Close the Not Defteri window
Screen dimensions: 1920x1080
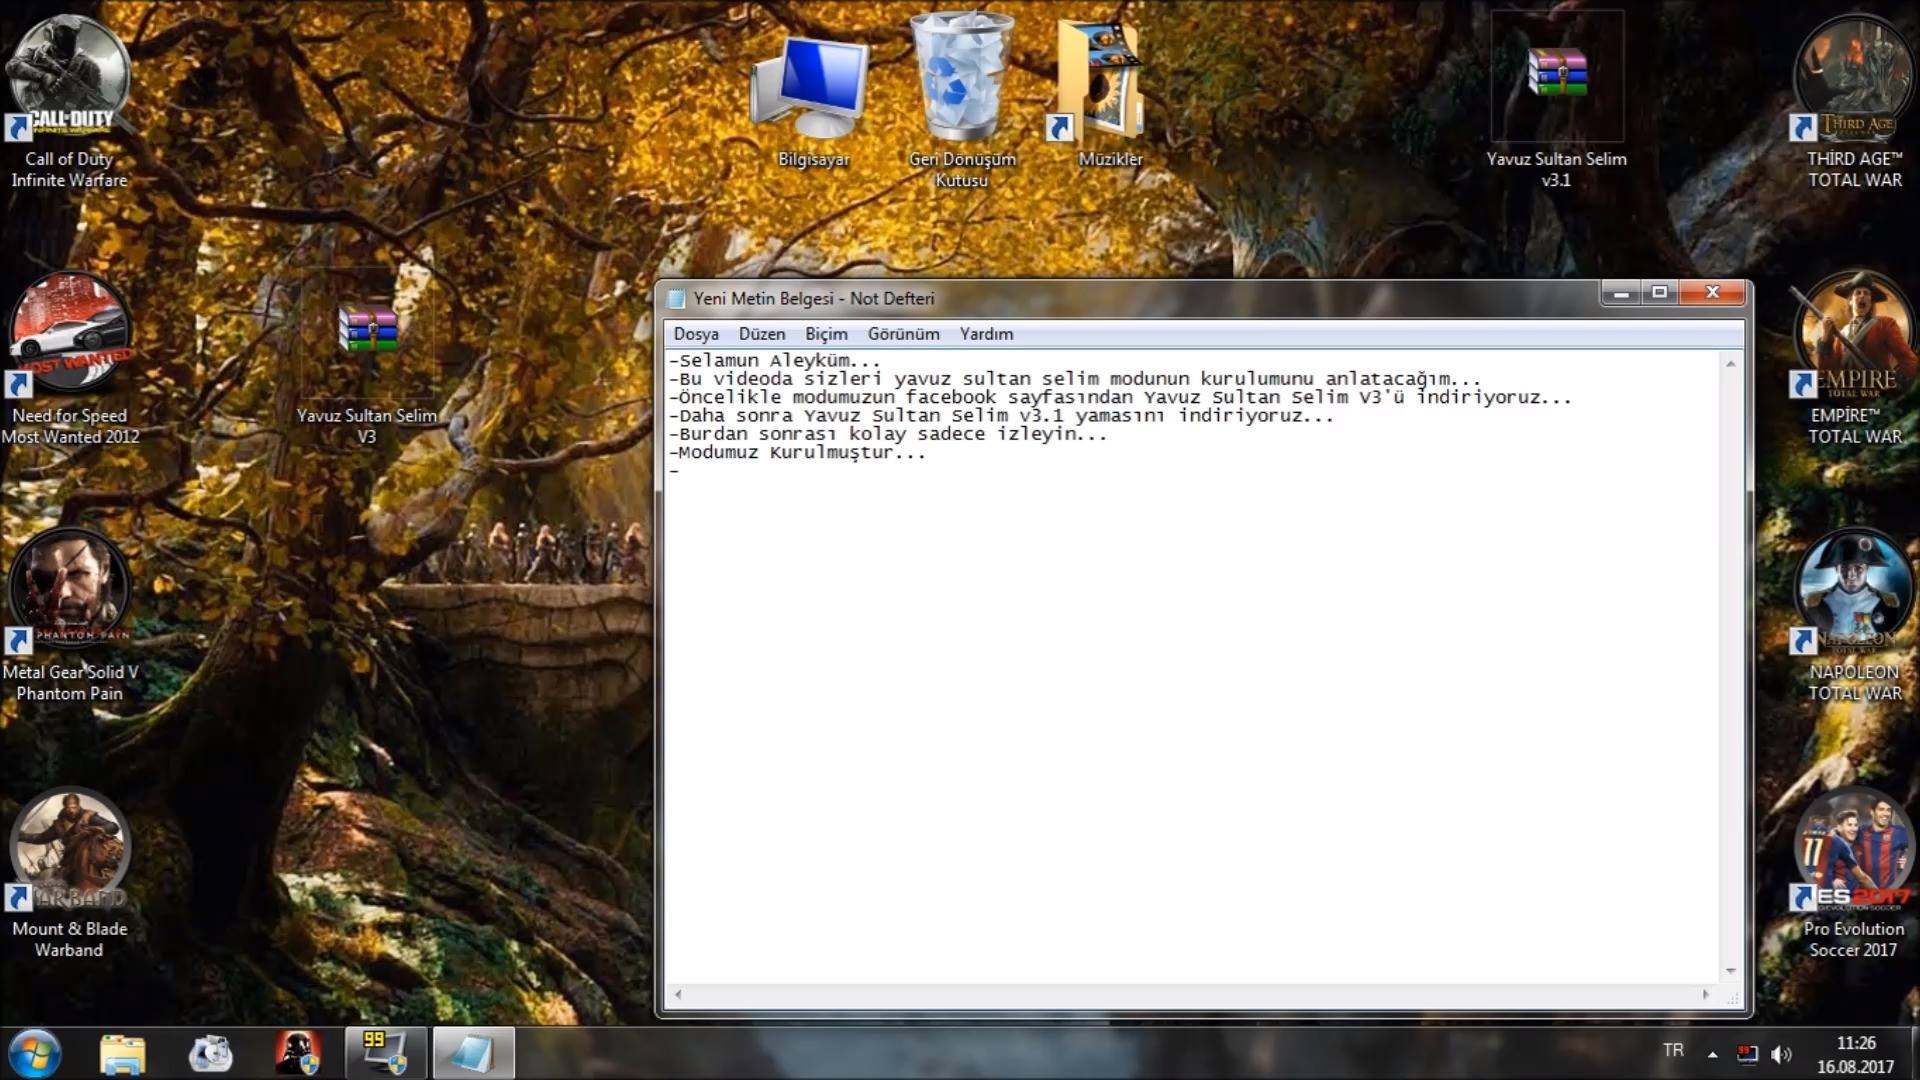pos(1712,293)
